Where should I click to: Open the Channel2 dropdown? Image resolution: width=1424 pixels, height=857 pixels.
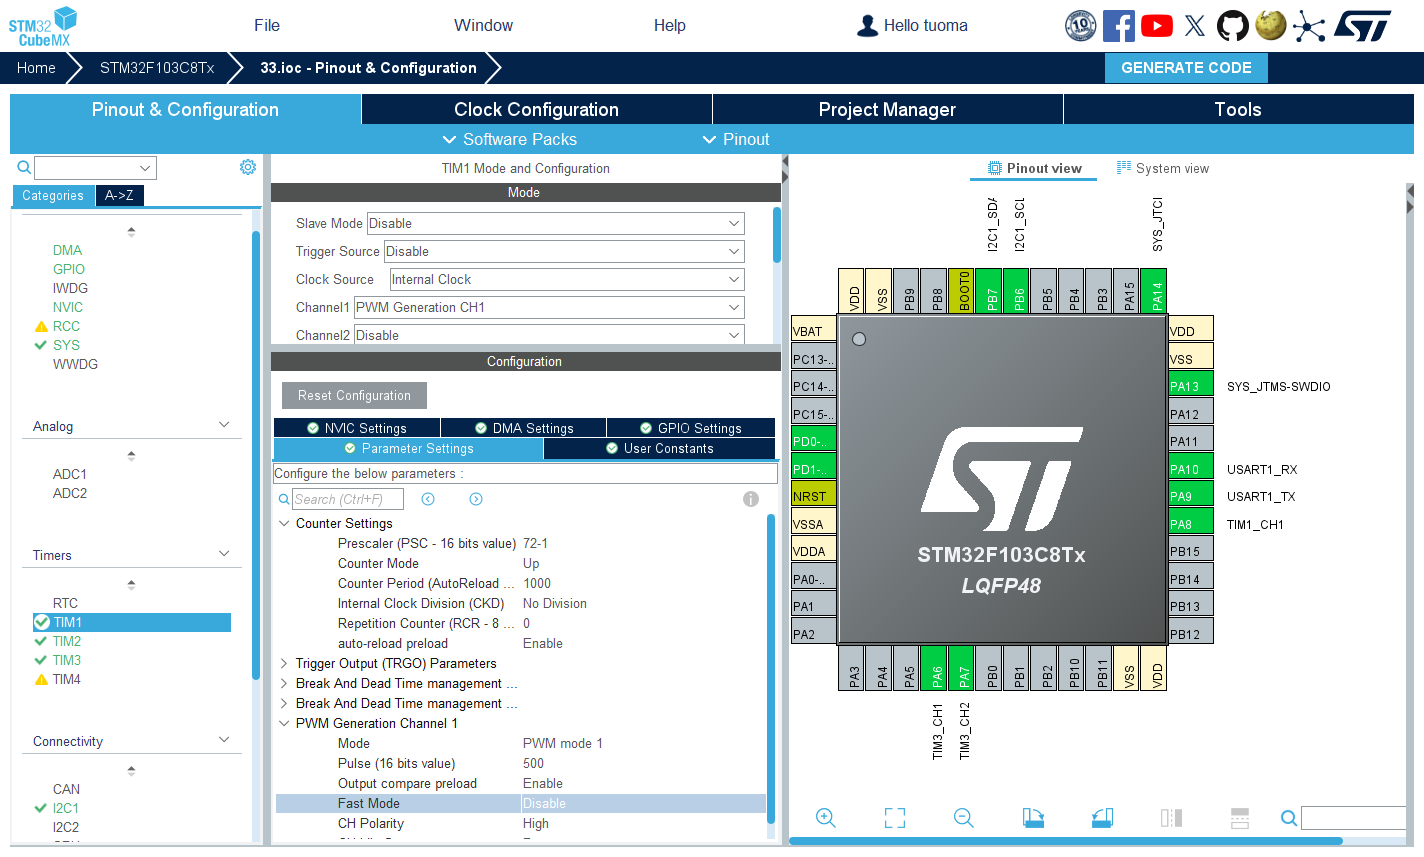coord(549,335)
